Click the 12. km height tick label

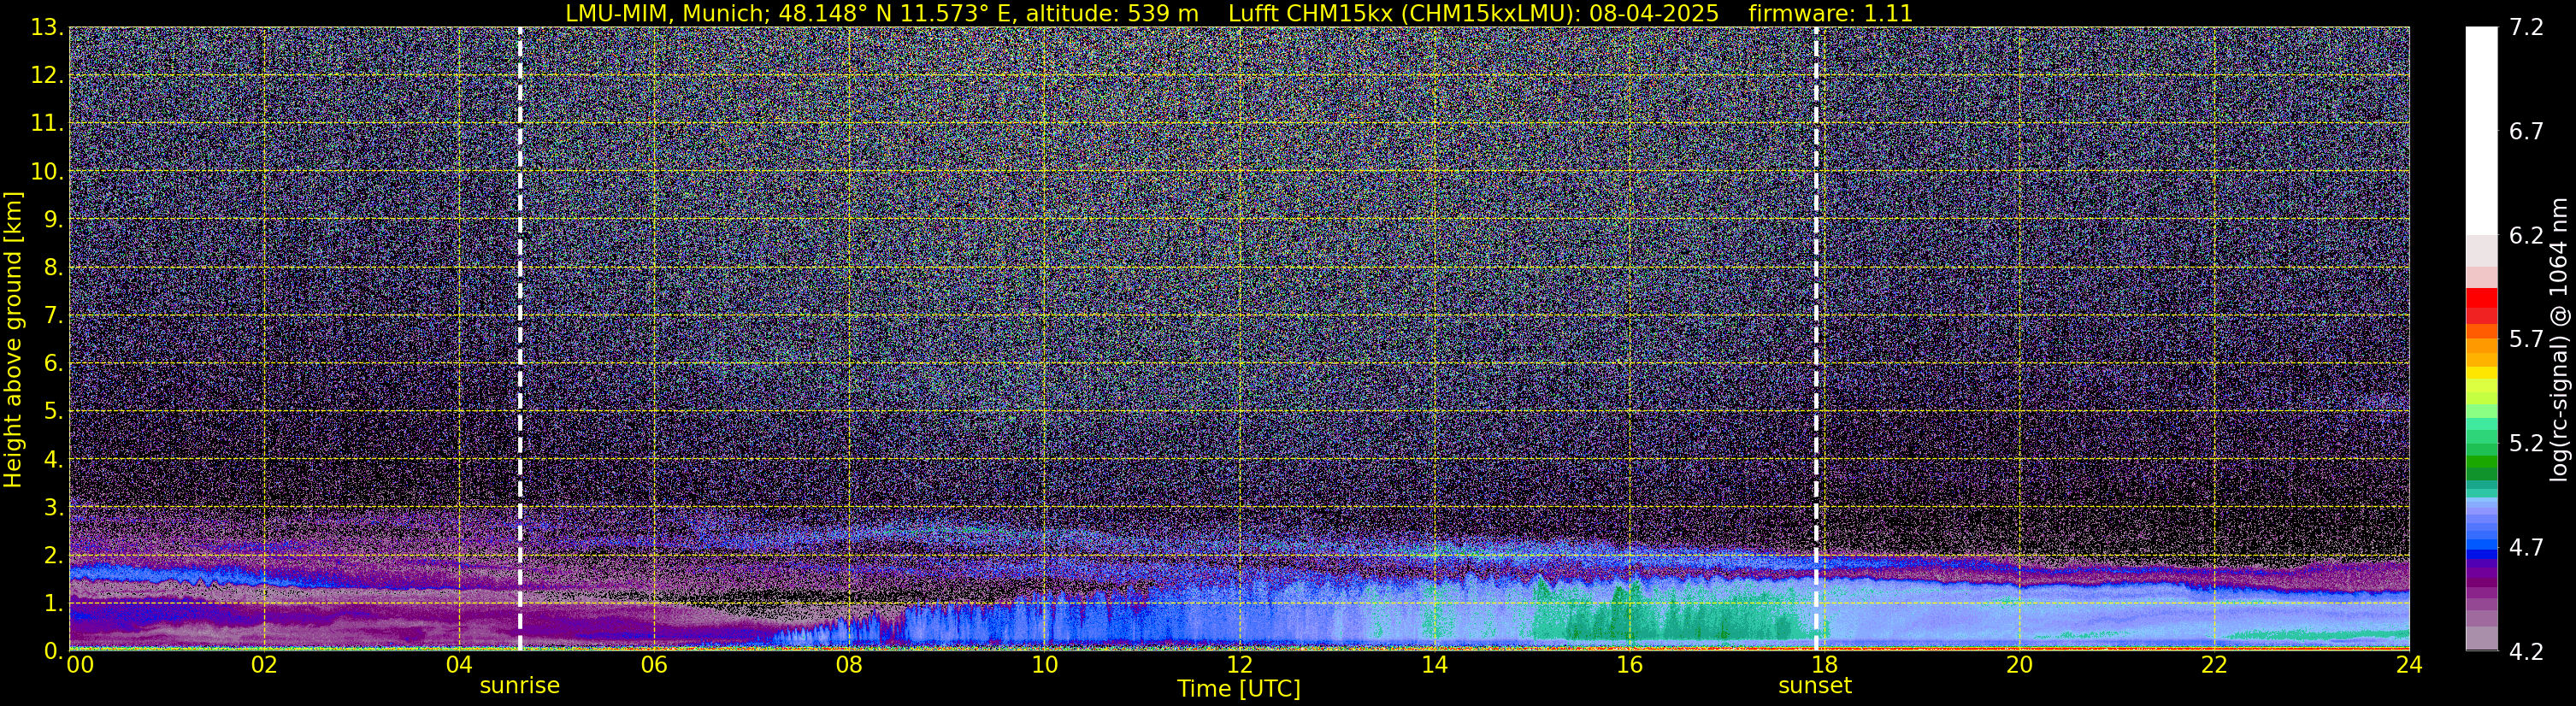tap(47, 75)
